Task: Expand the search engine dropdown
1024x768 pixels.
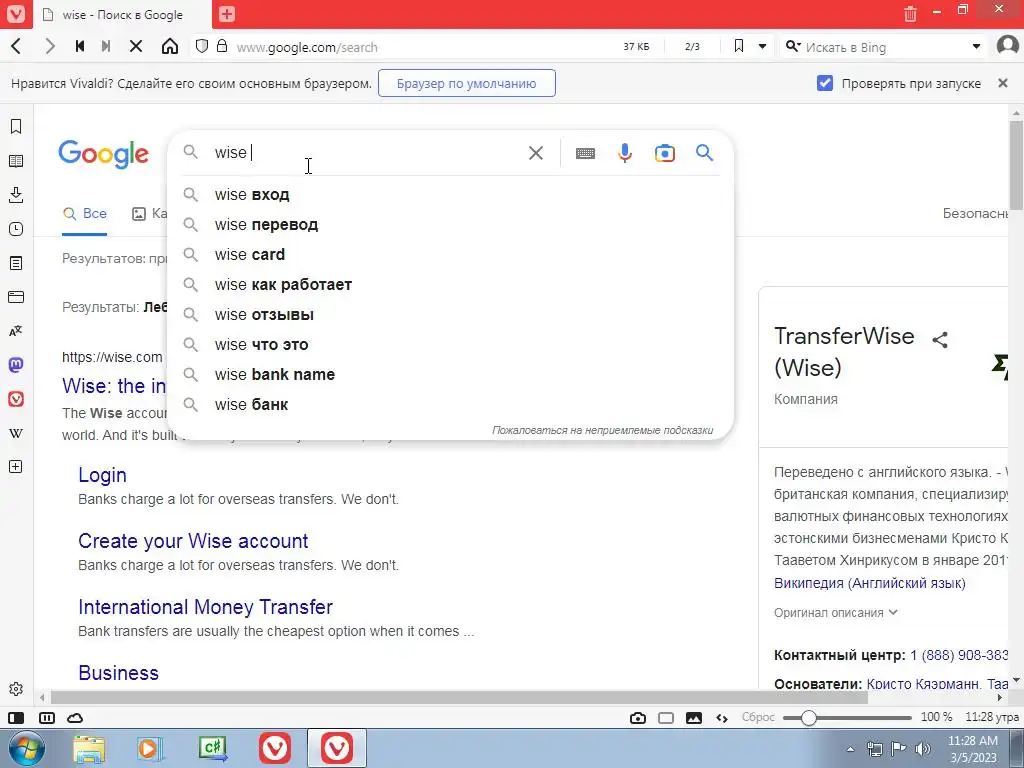Action: tap(976, 46)
